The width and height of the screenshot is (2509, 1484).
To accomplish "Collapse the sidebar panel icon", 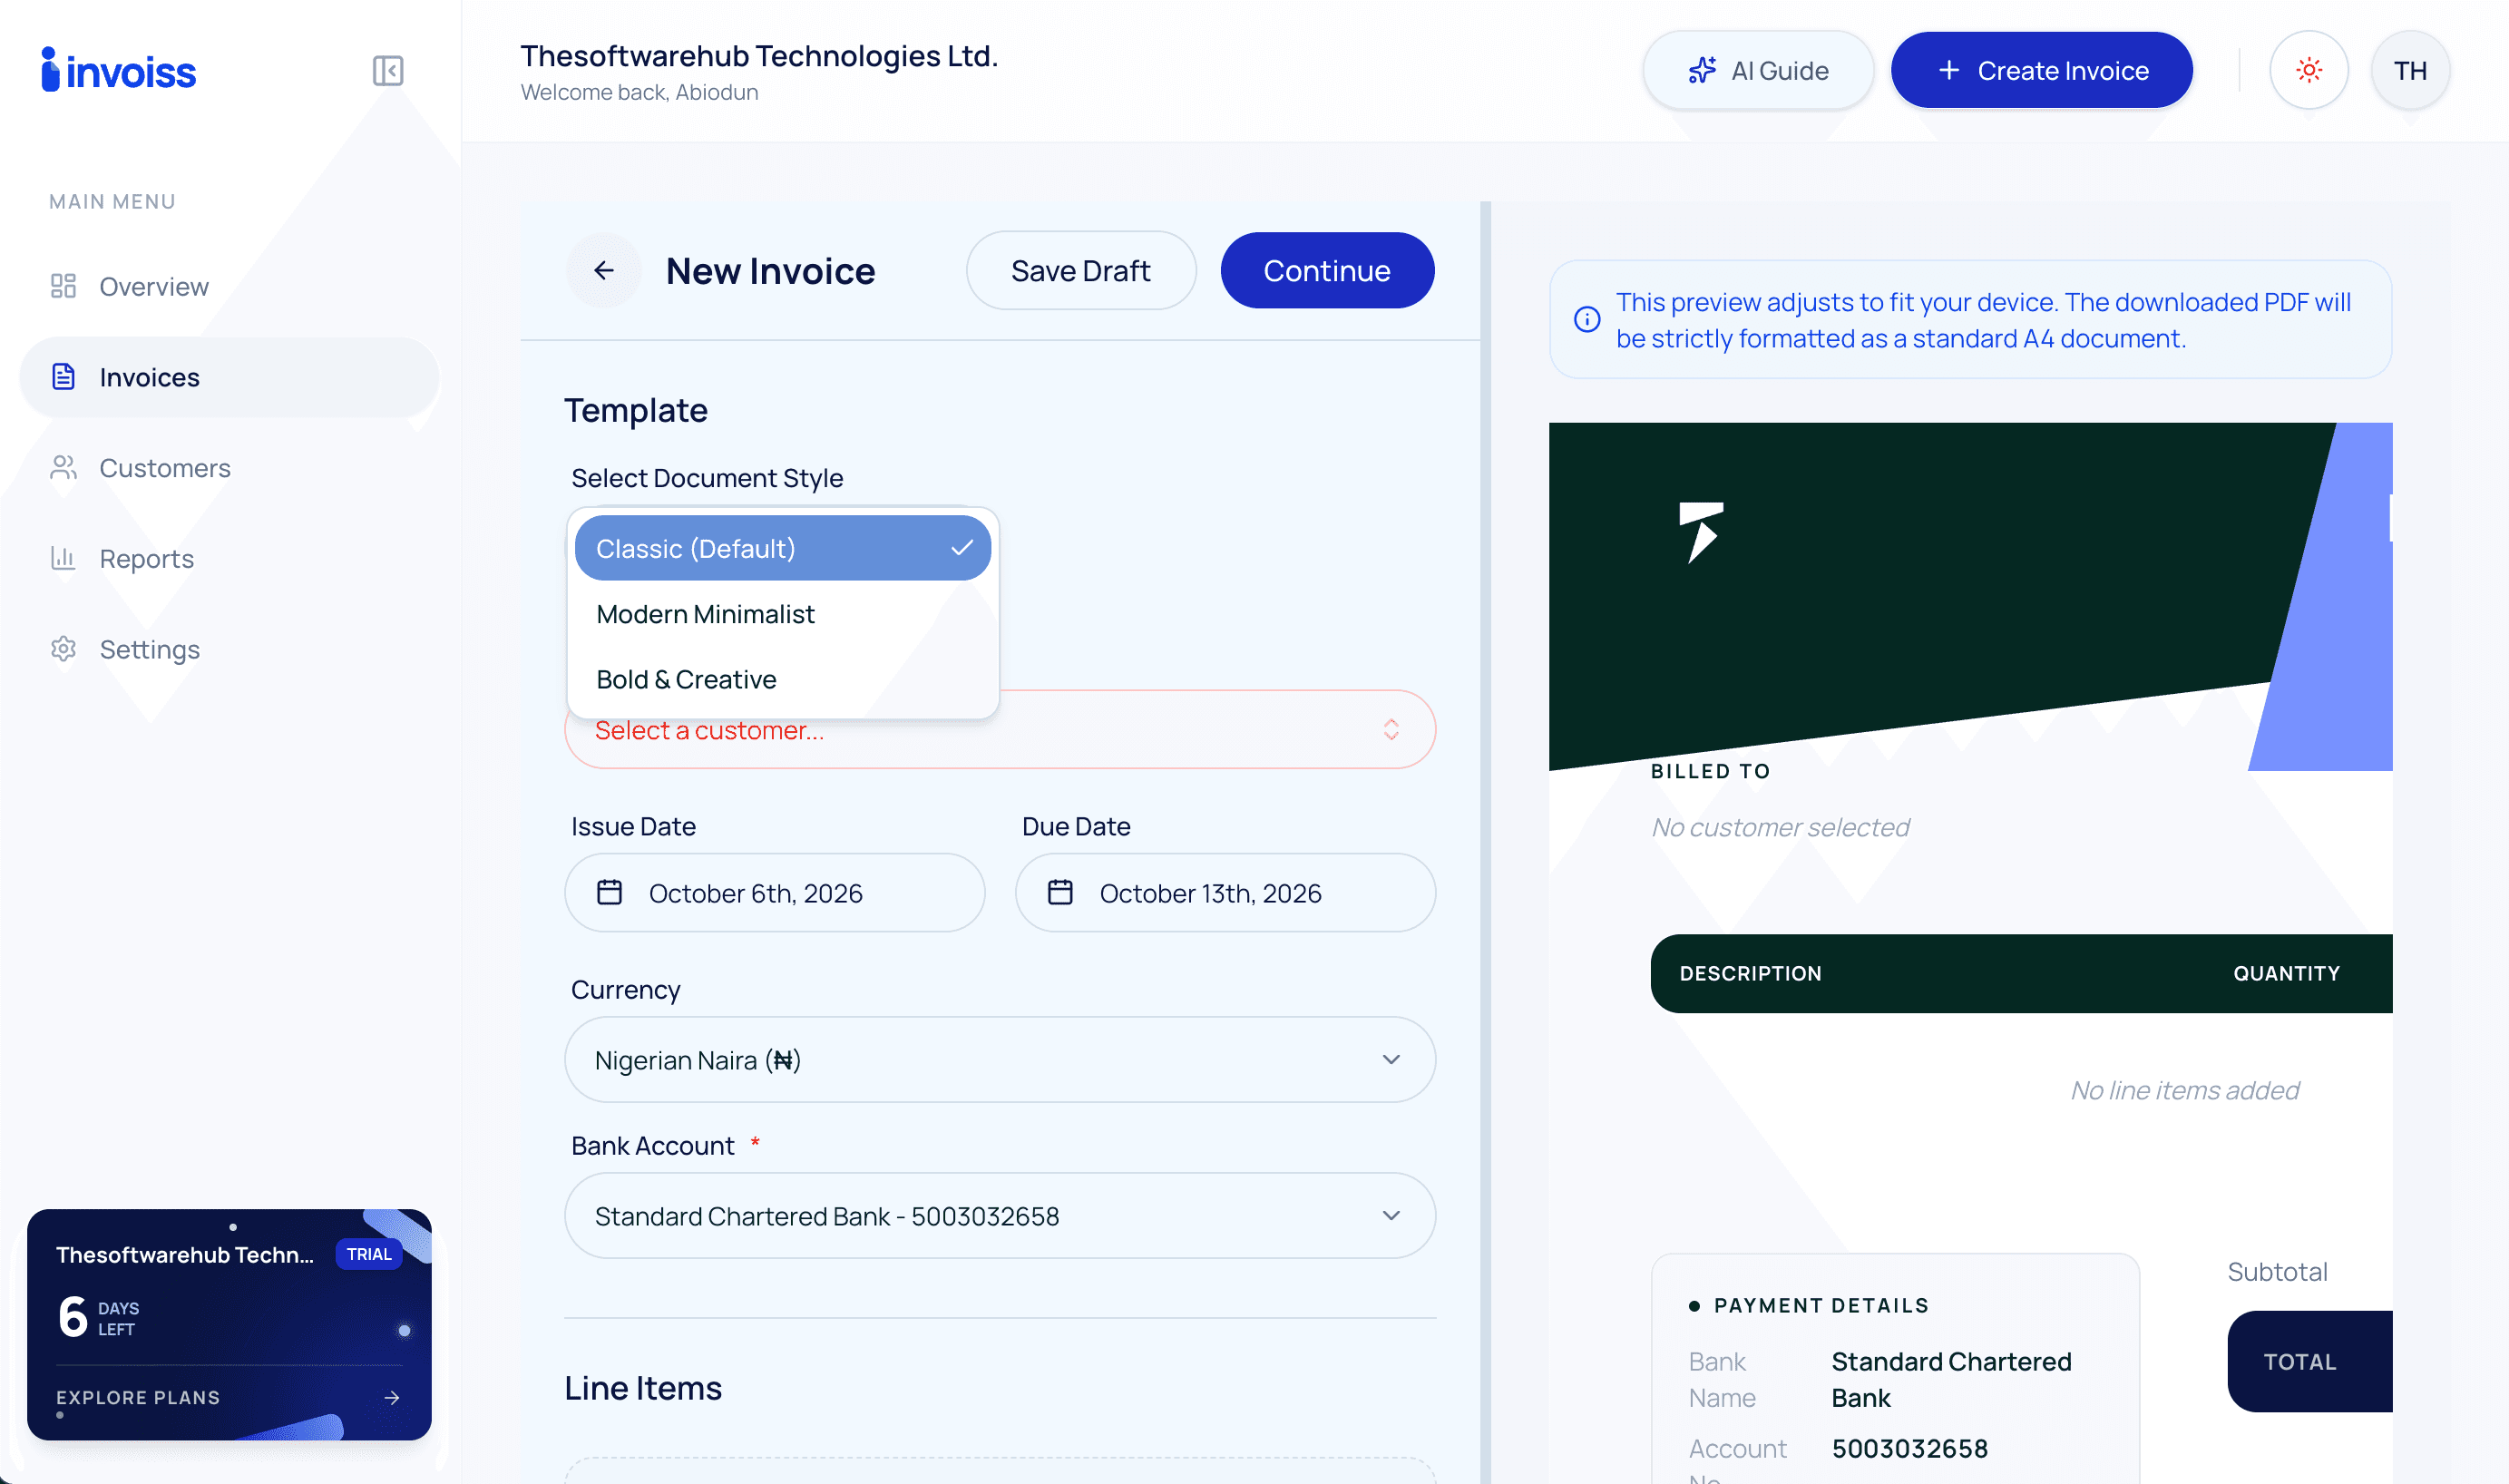I will tap(388, 71).
